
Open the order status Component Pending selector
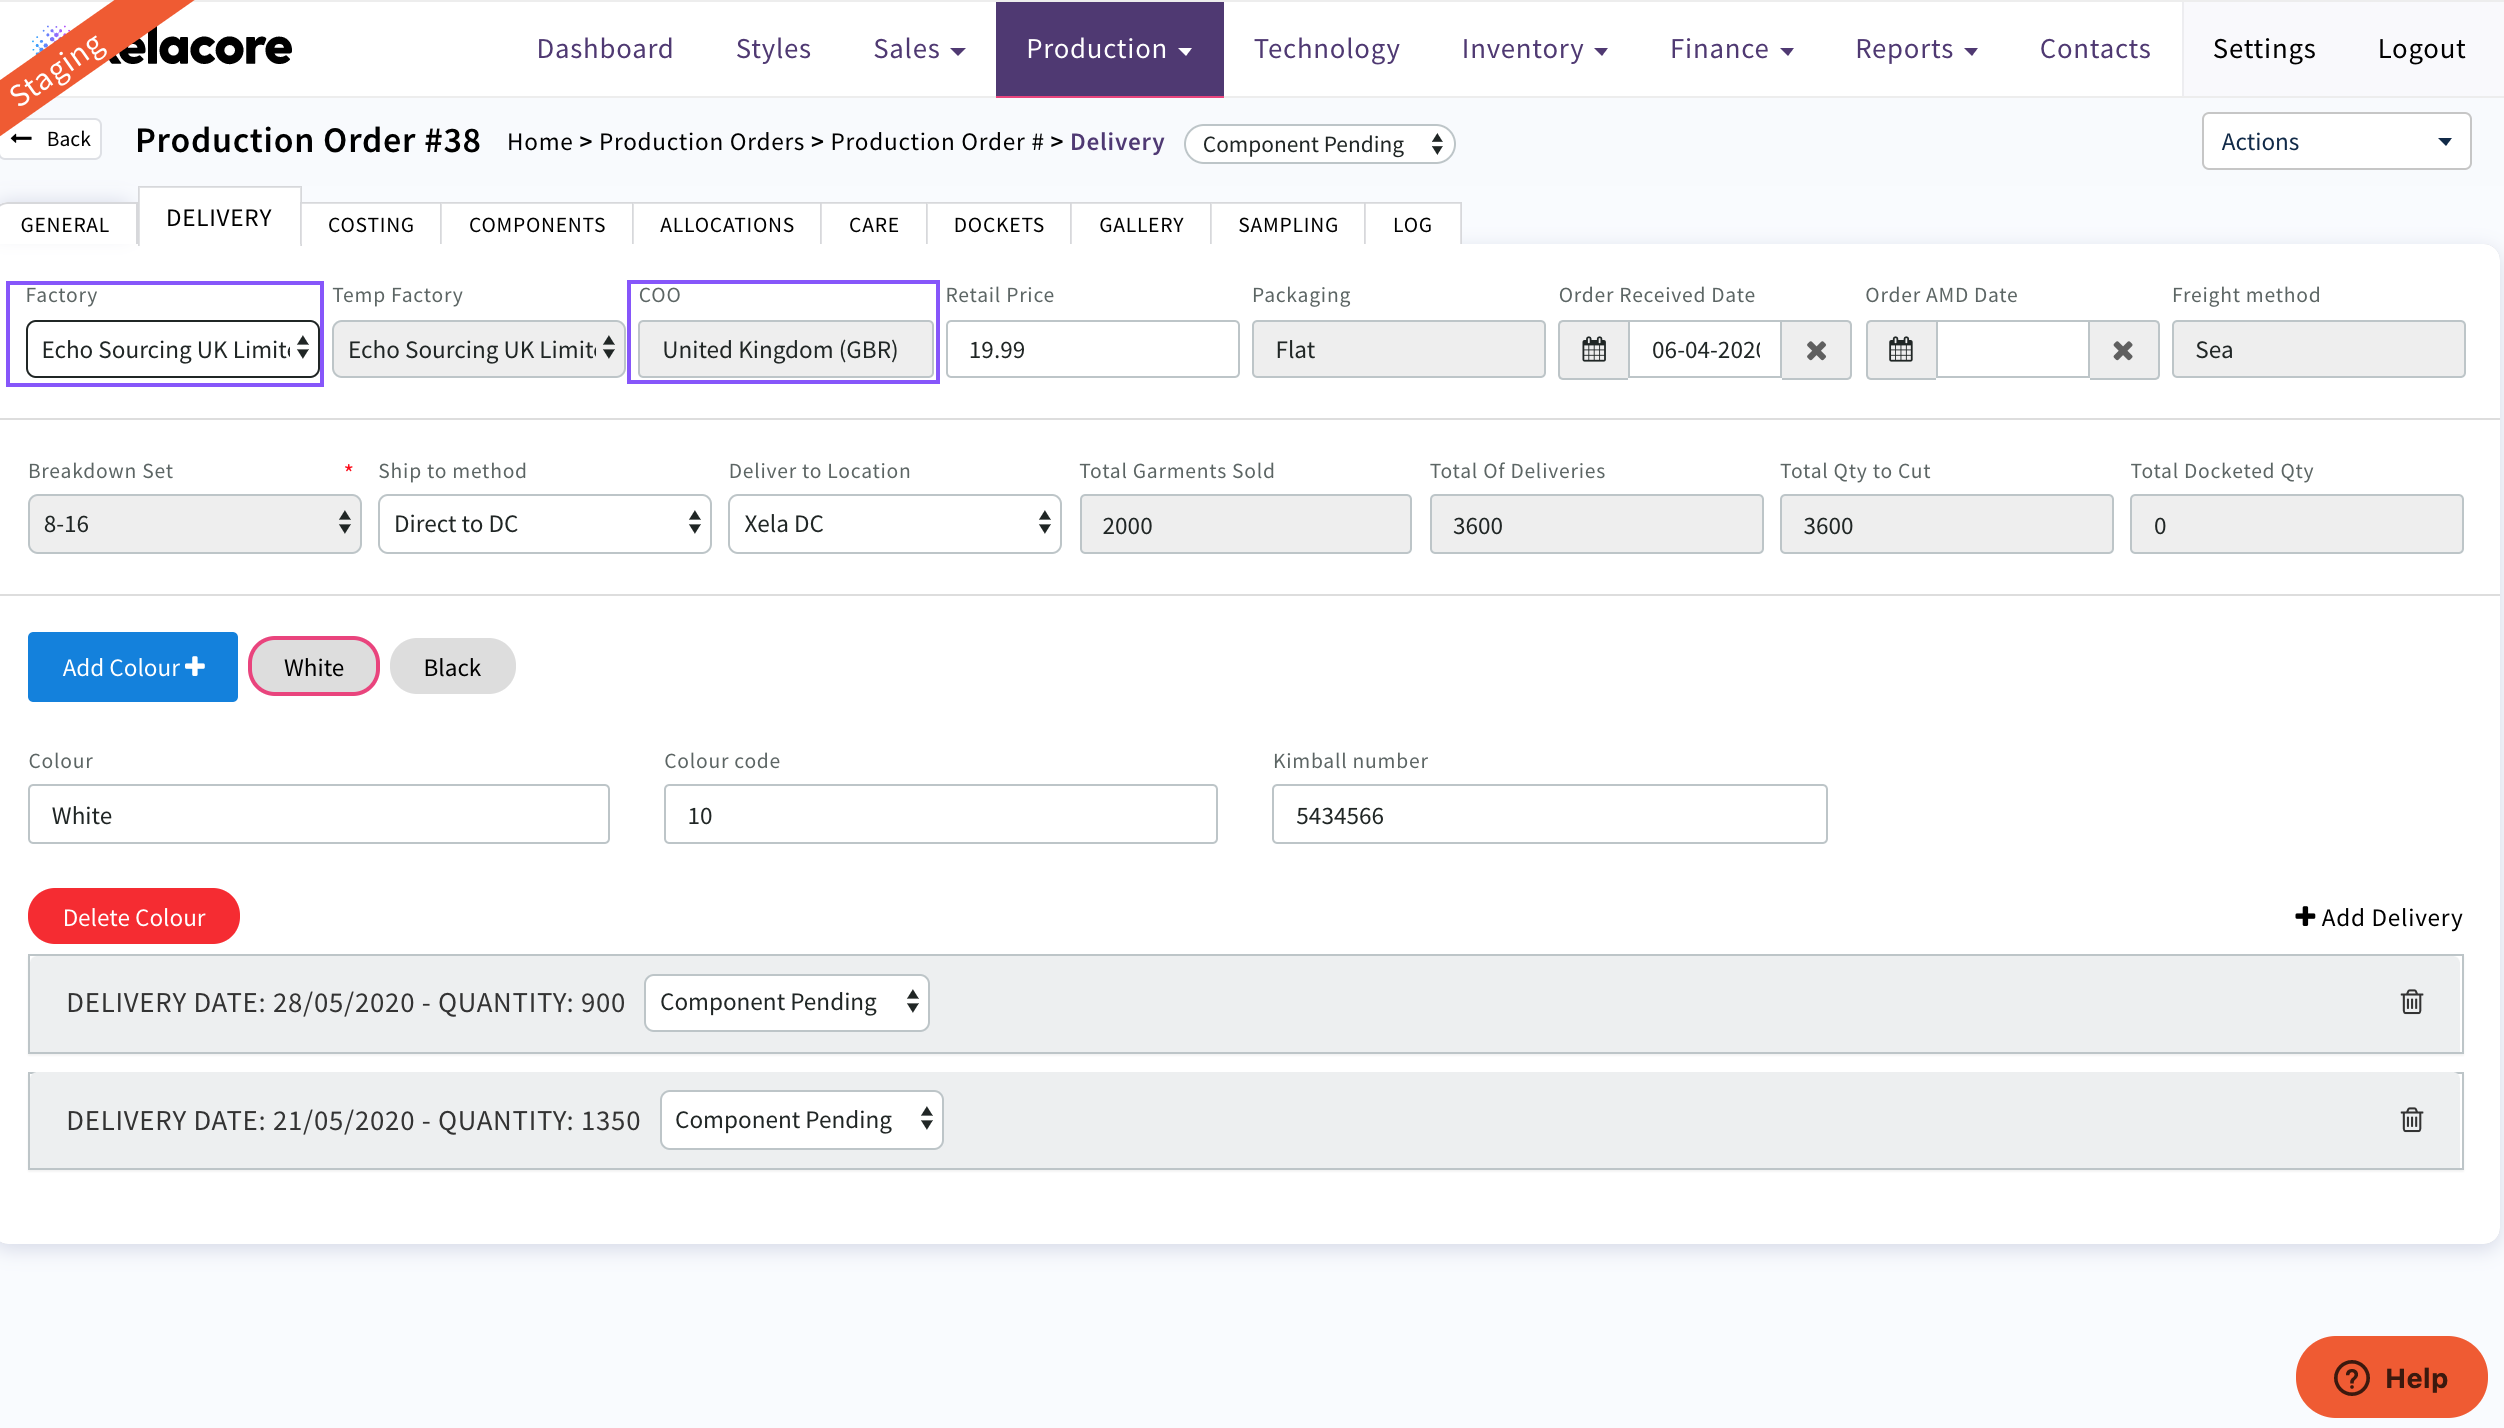1319,144
